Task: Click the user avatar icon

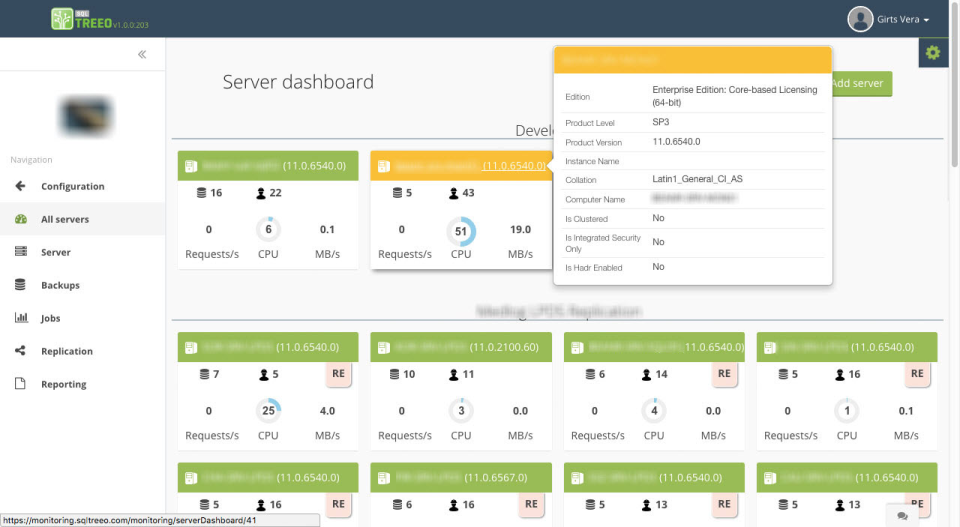Action: pyautogui.click(x=860, y=19)
